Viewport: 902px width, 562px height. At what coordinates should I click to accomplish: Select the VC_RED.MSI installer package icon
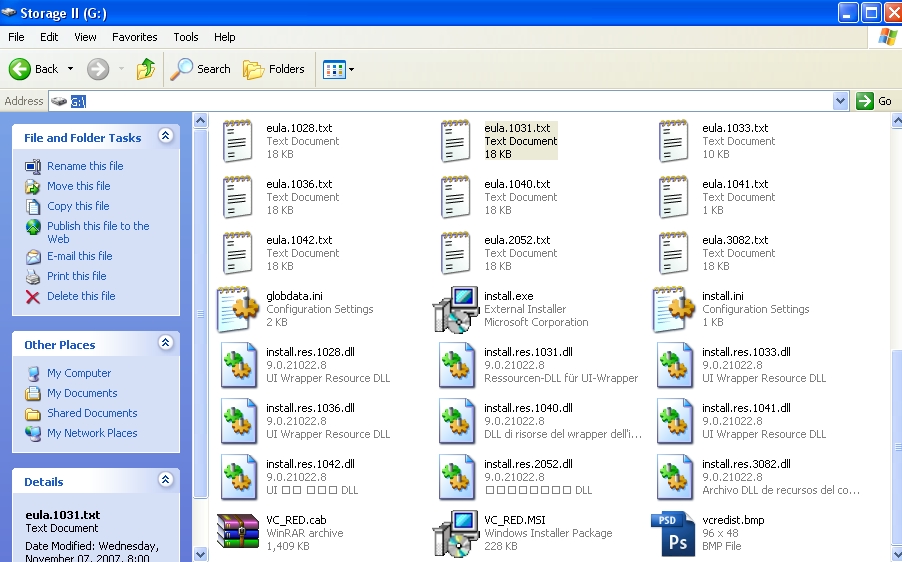(x=456, y=533)
